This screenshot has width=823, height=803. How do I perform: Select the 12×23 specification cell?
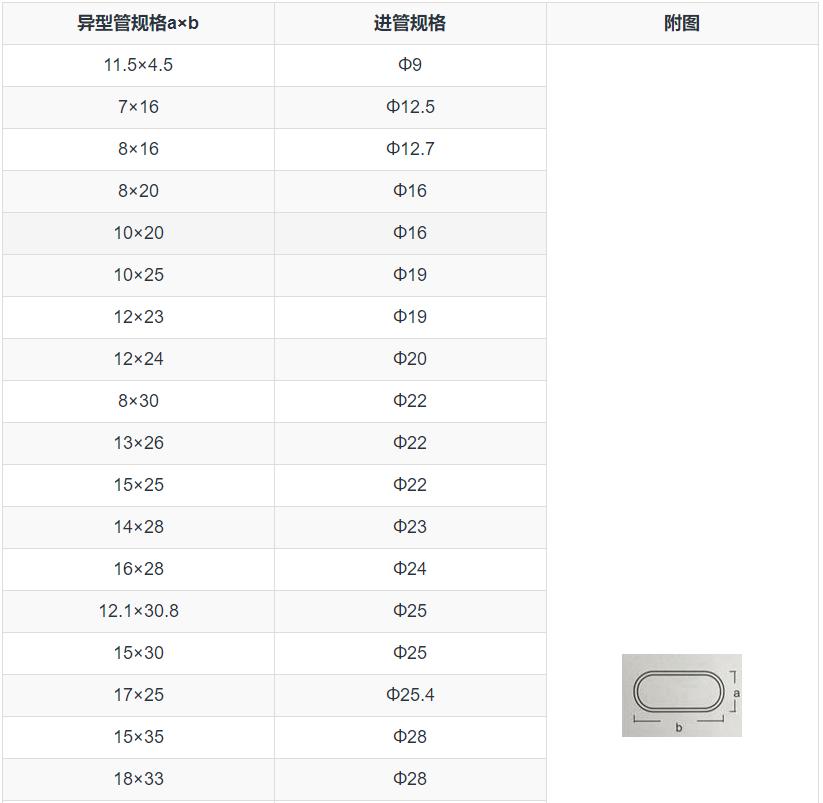click(138, 316)
